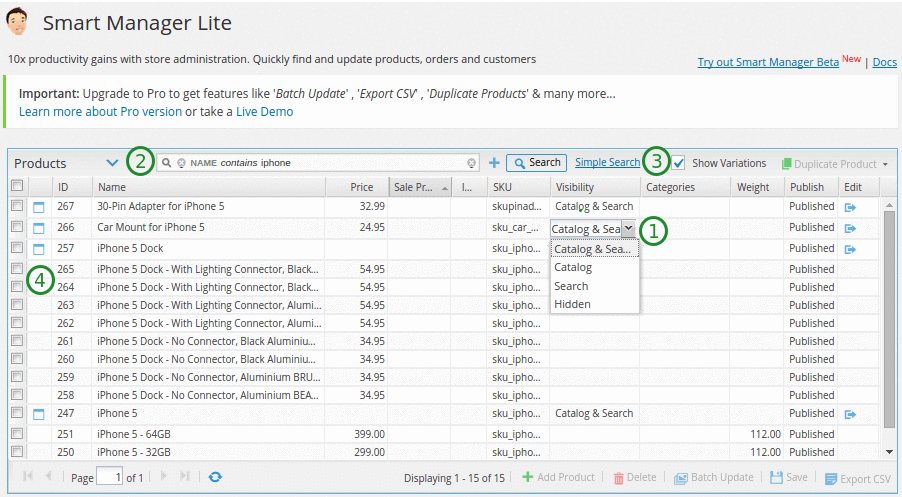
Task: Click the price cell 32.99
Action: pos(357,206)
